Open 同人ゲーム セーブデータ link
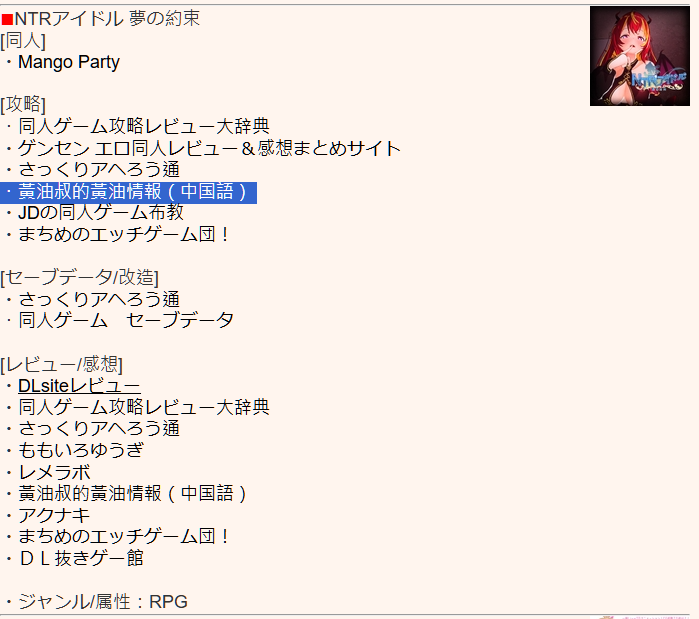699x619 pixels. pyautogui.click(x=126, y=320)
